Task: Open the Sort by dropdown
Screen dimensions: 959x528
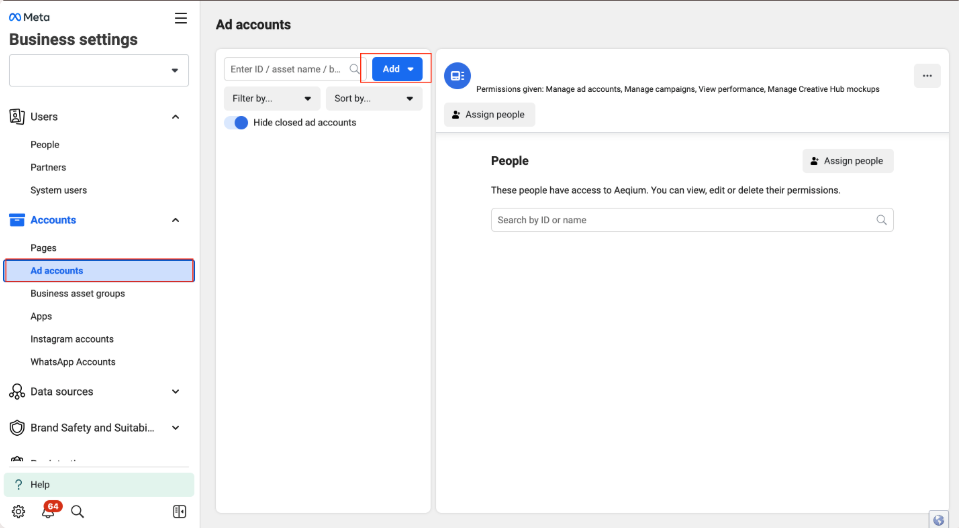Action: pos(374,98)
